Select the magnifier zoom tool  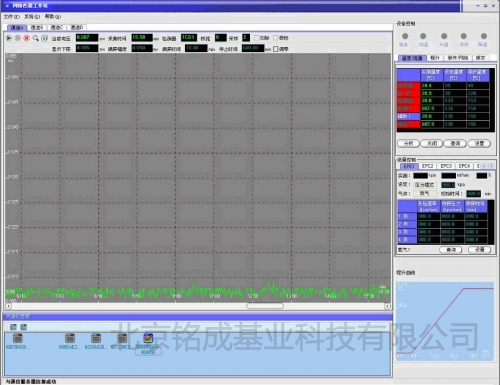point(35,38)
